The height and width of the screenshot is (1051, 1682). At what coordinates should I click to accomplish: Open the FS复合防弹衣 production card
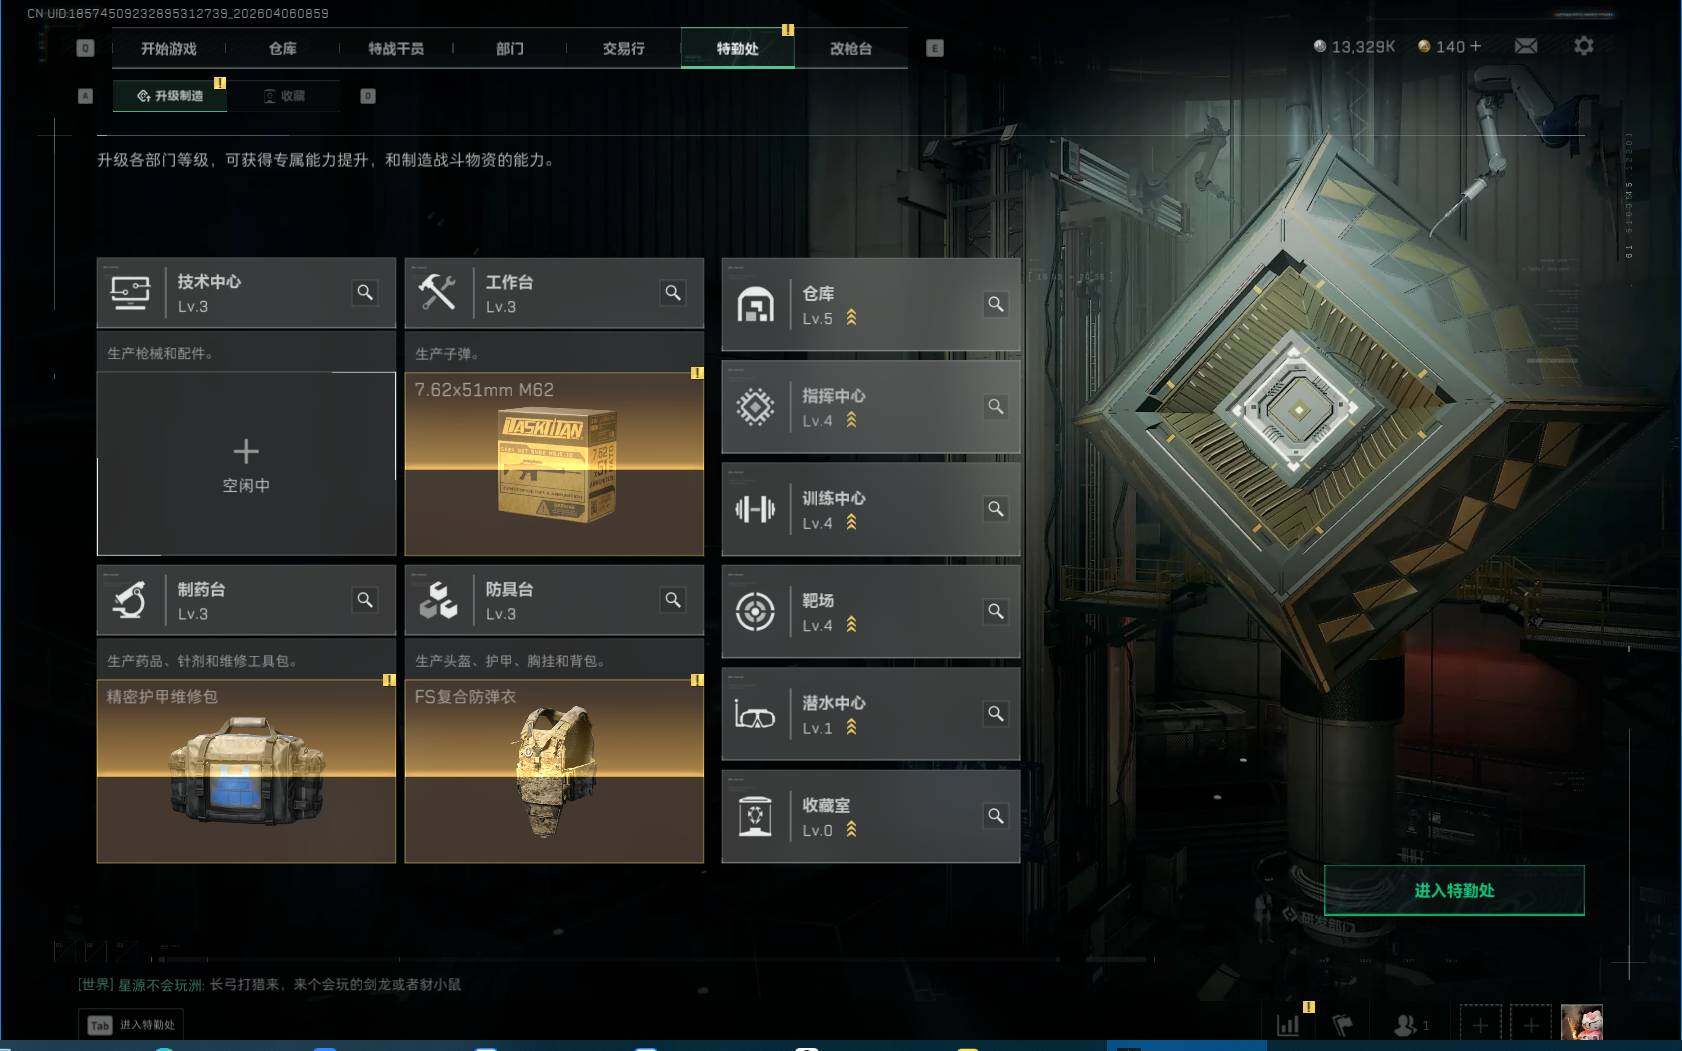(x=554, y=771)
